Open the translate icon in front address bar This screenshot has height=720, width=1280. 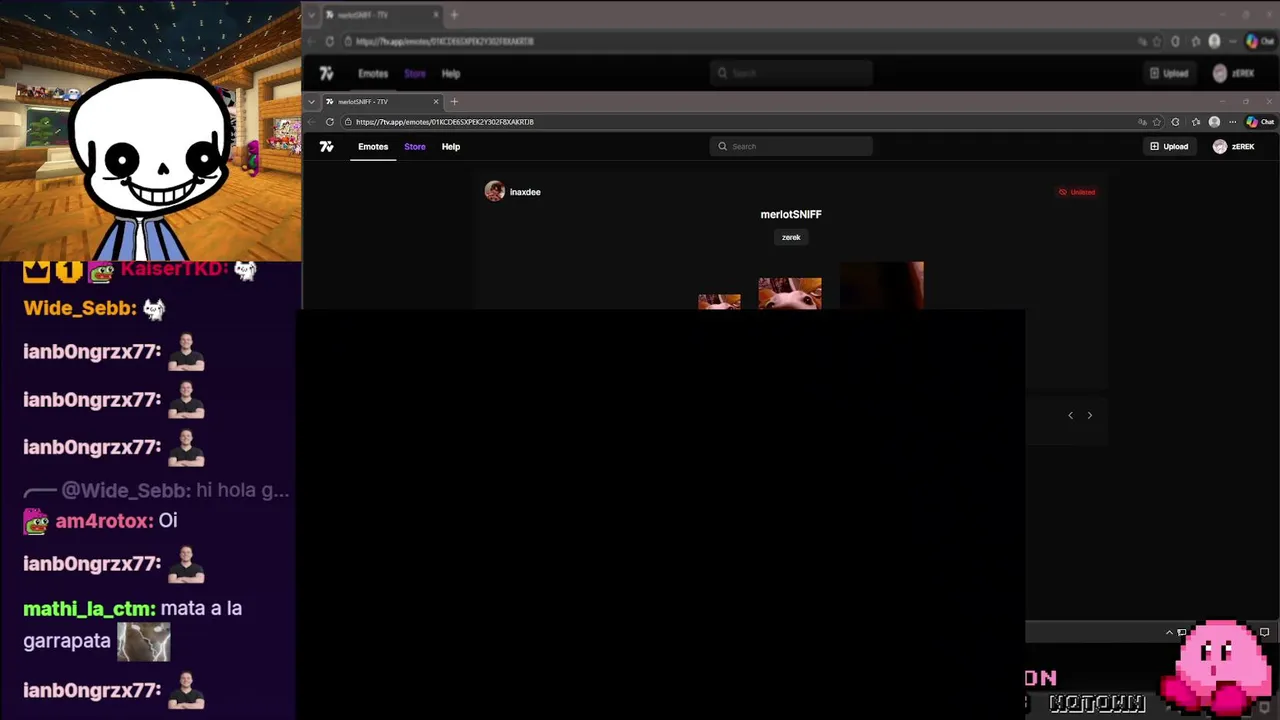pyautogui.click(x=1142, y=122)
